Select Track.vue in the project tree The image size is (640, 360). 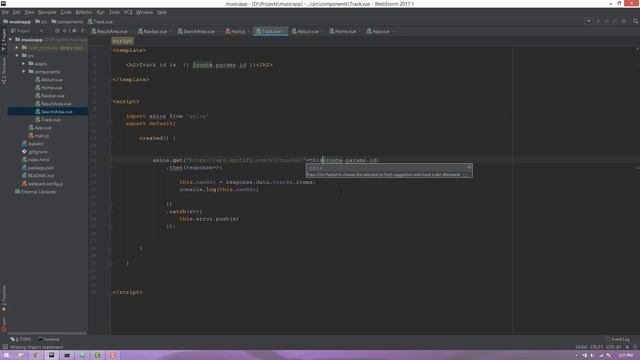point(48,120)
